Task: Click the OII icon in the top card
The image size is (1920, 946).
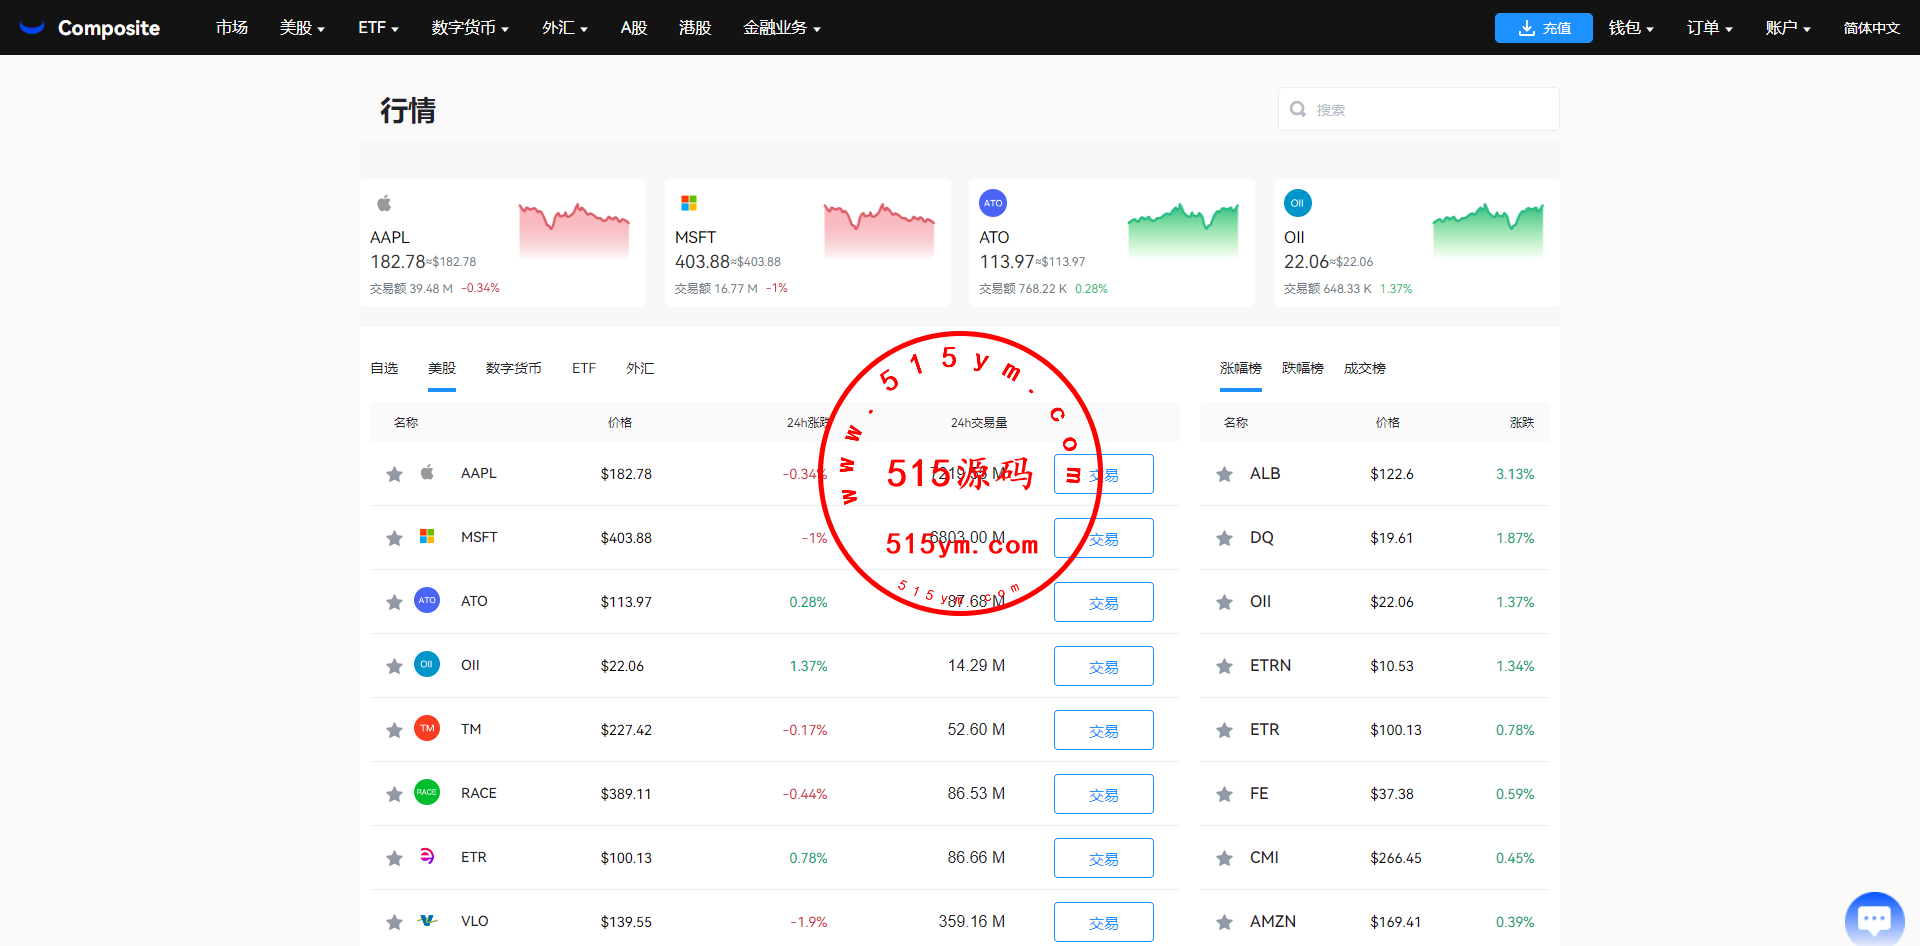Action: [x=1297, y=203]
